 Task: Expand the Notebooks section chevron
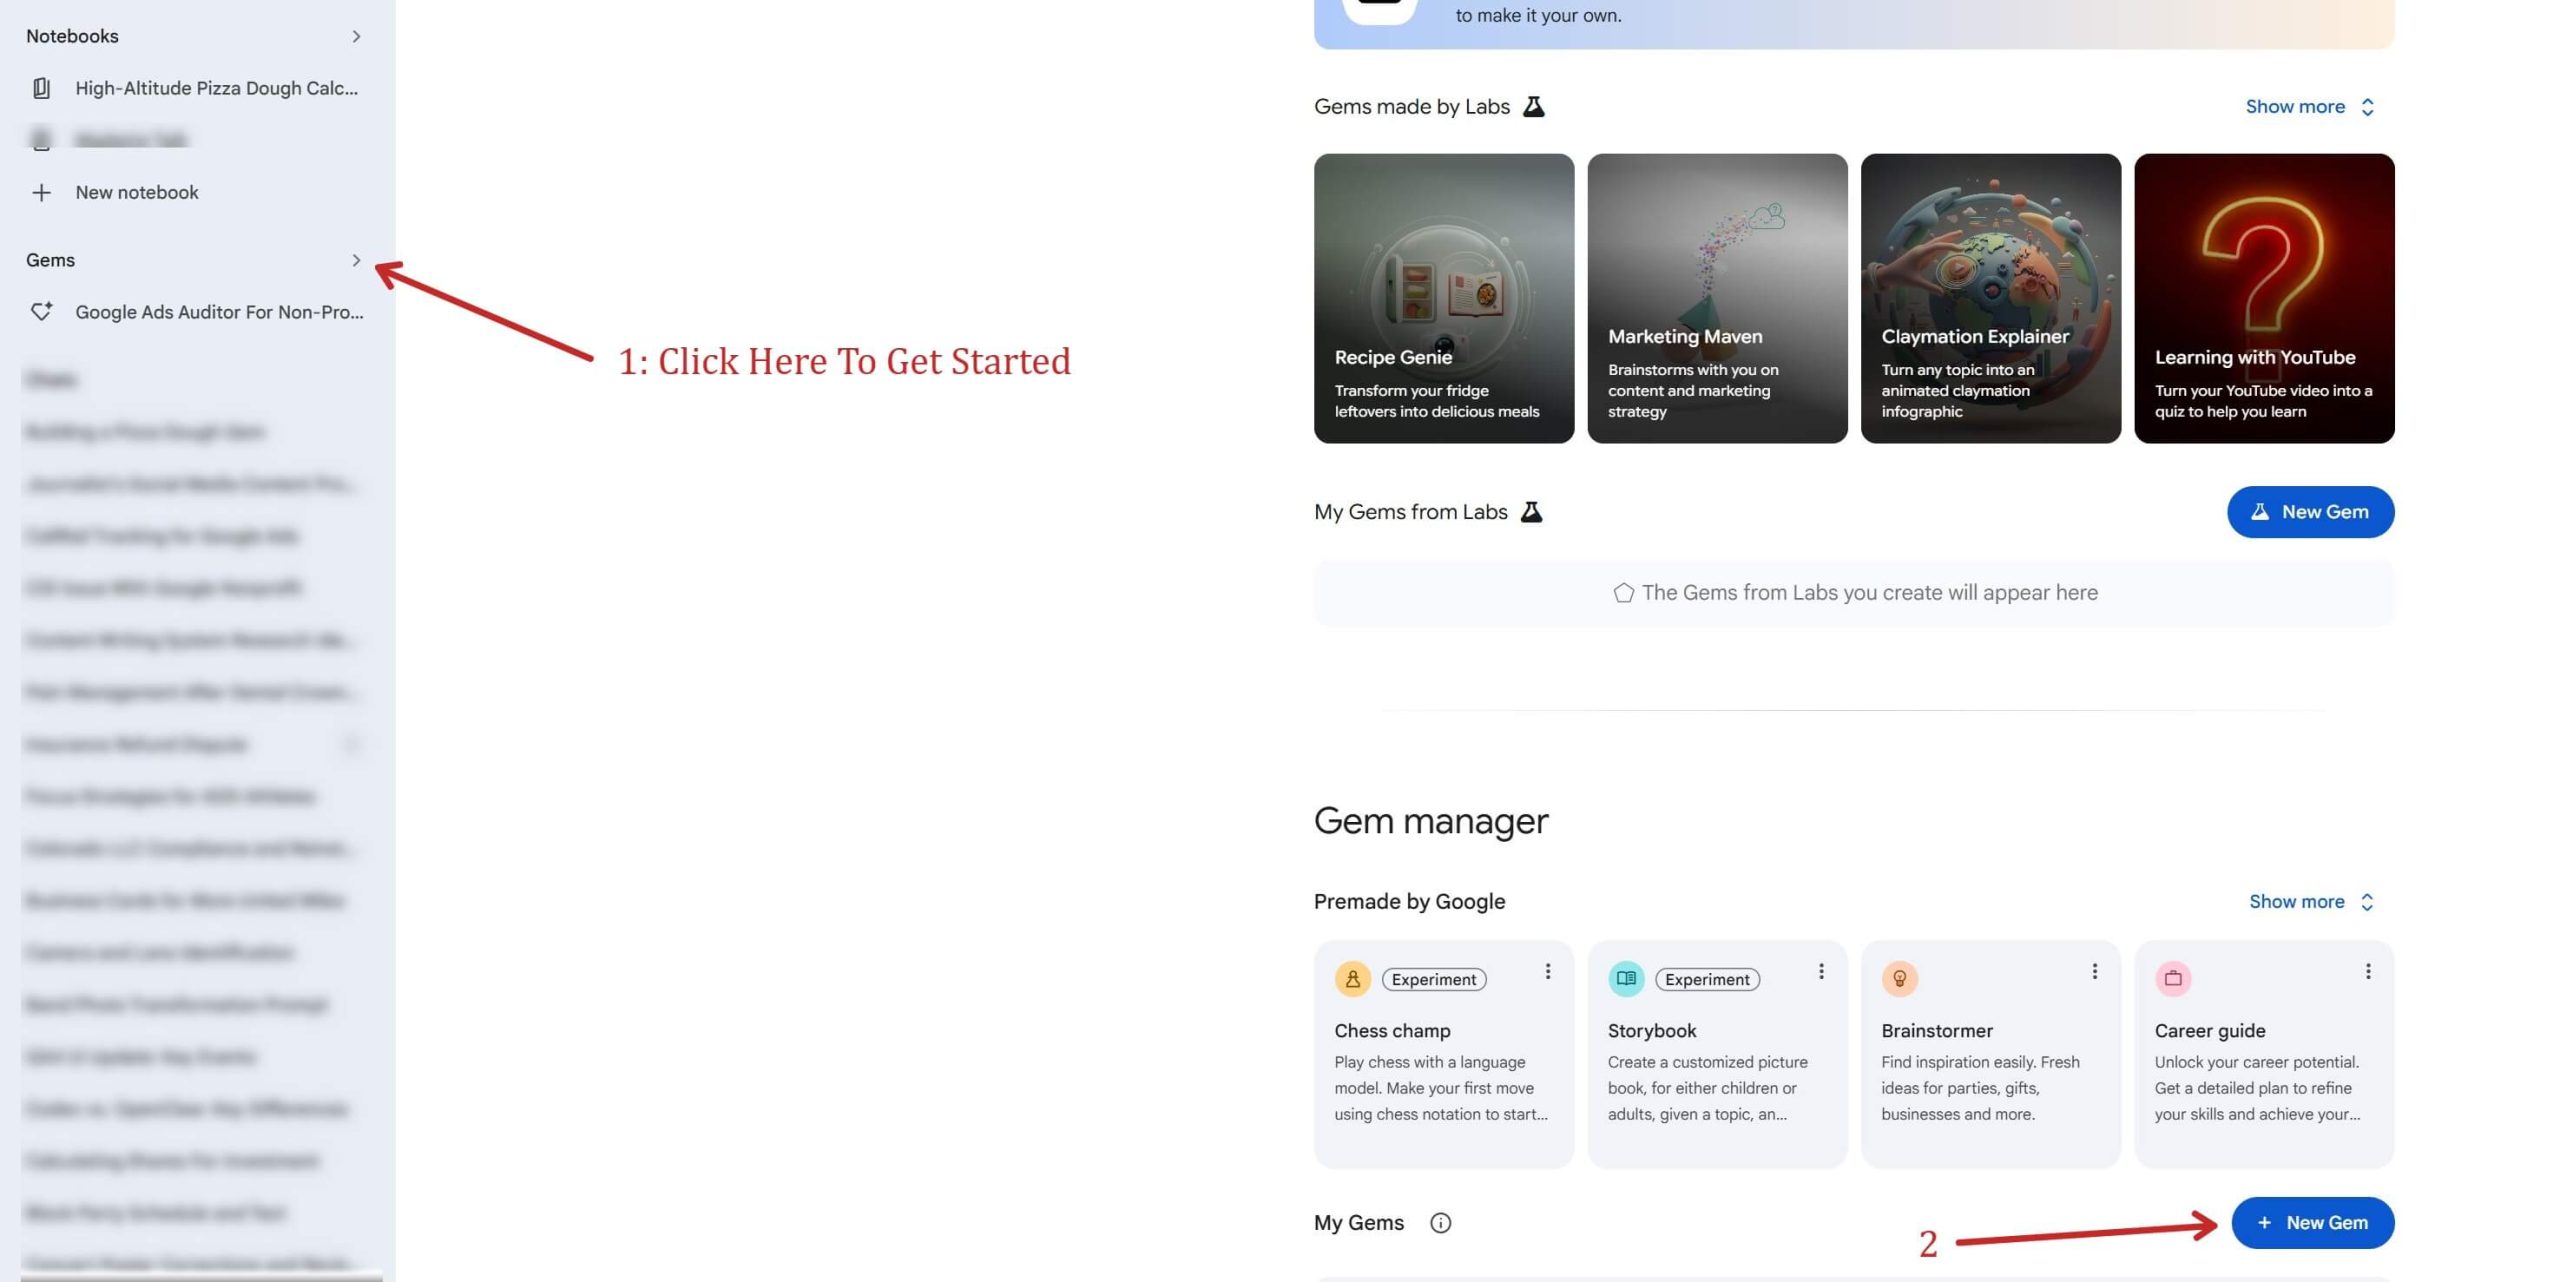356,36
